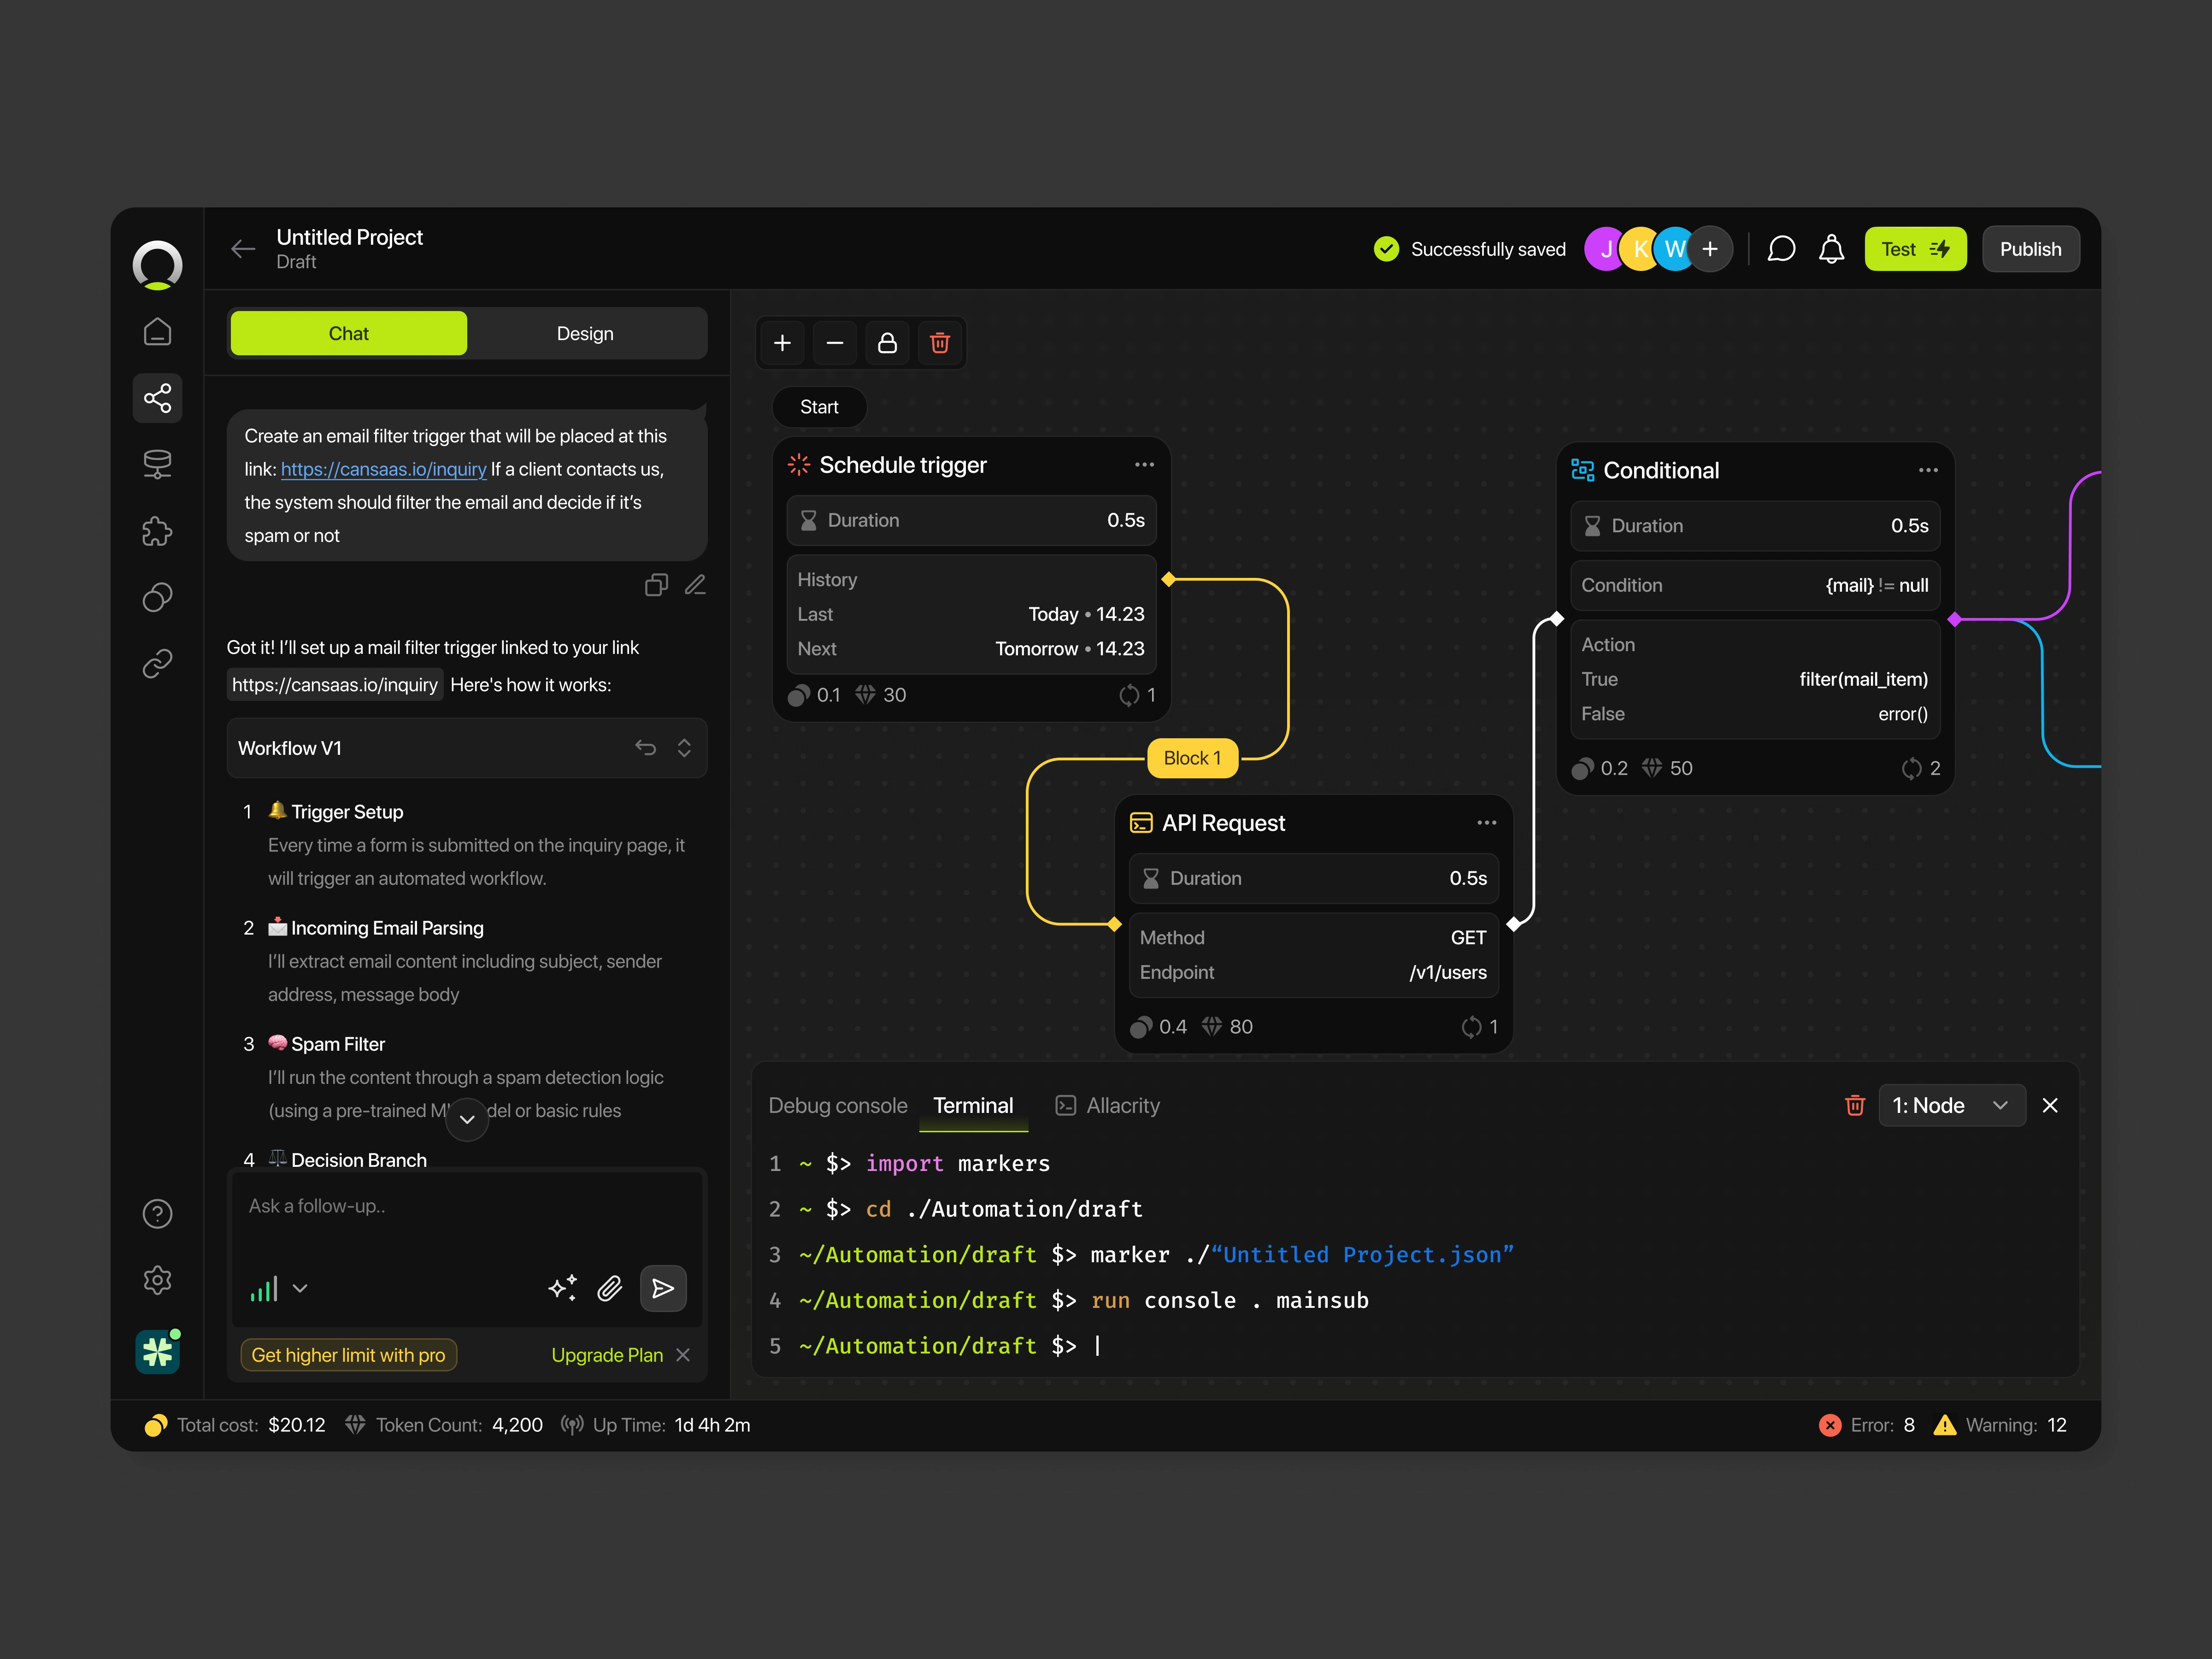Image resolution: width=2212 pixels, height=1659 pixels.
Task: Click the Up Time 1d 4h 2m entry
Action: (x=655, y=1425)
